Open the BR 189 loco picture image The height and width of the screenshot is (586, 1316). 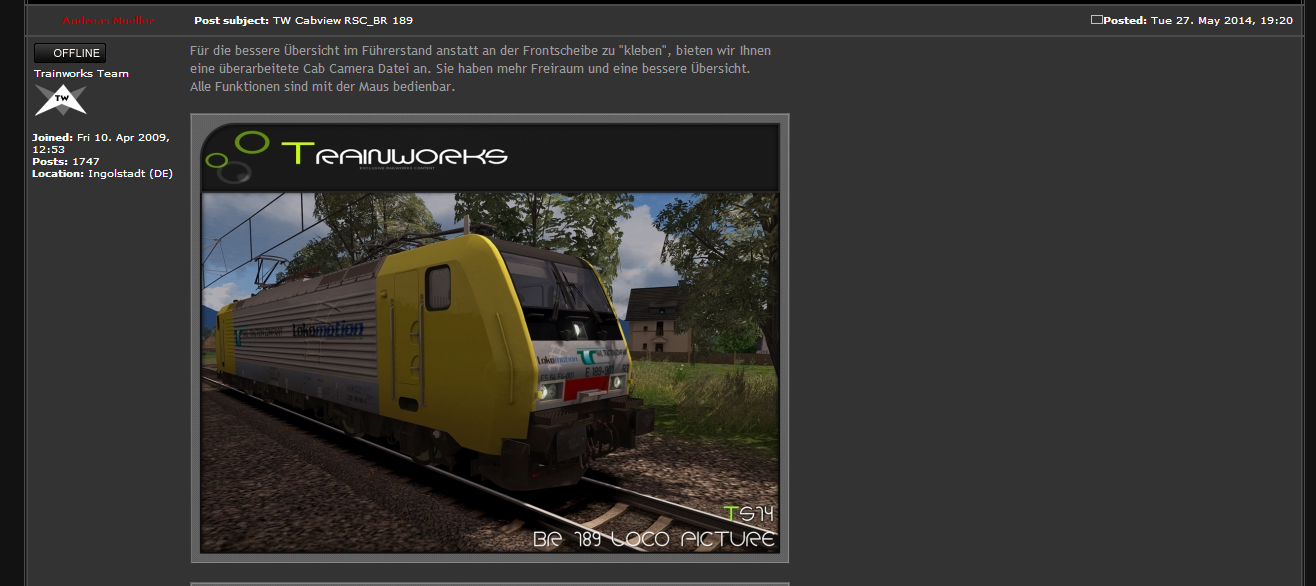point(490,338)
